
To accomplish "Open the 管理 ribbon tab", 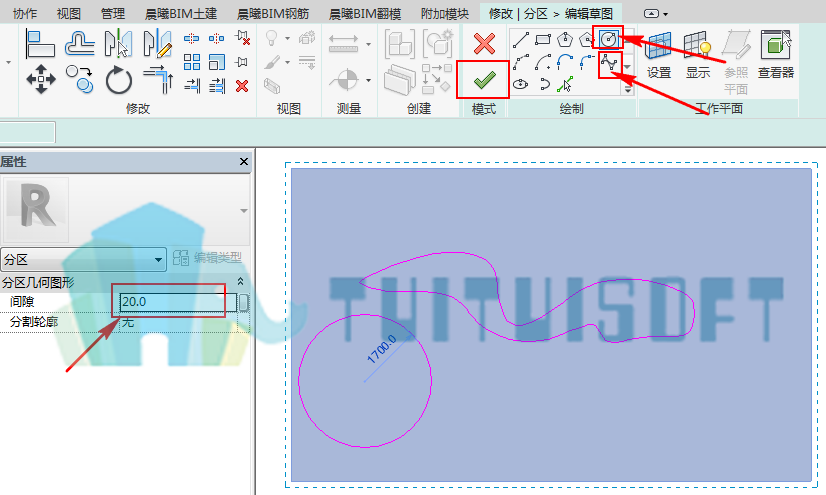I will tap(113, 13).
